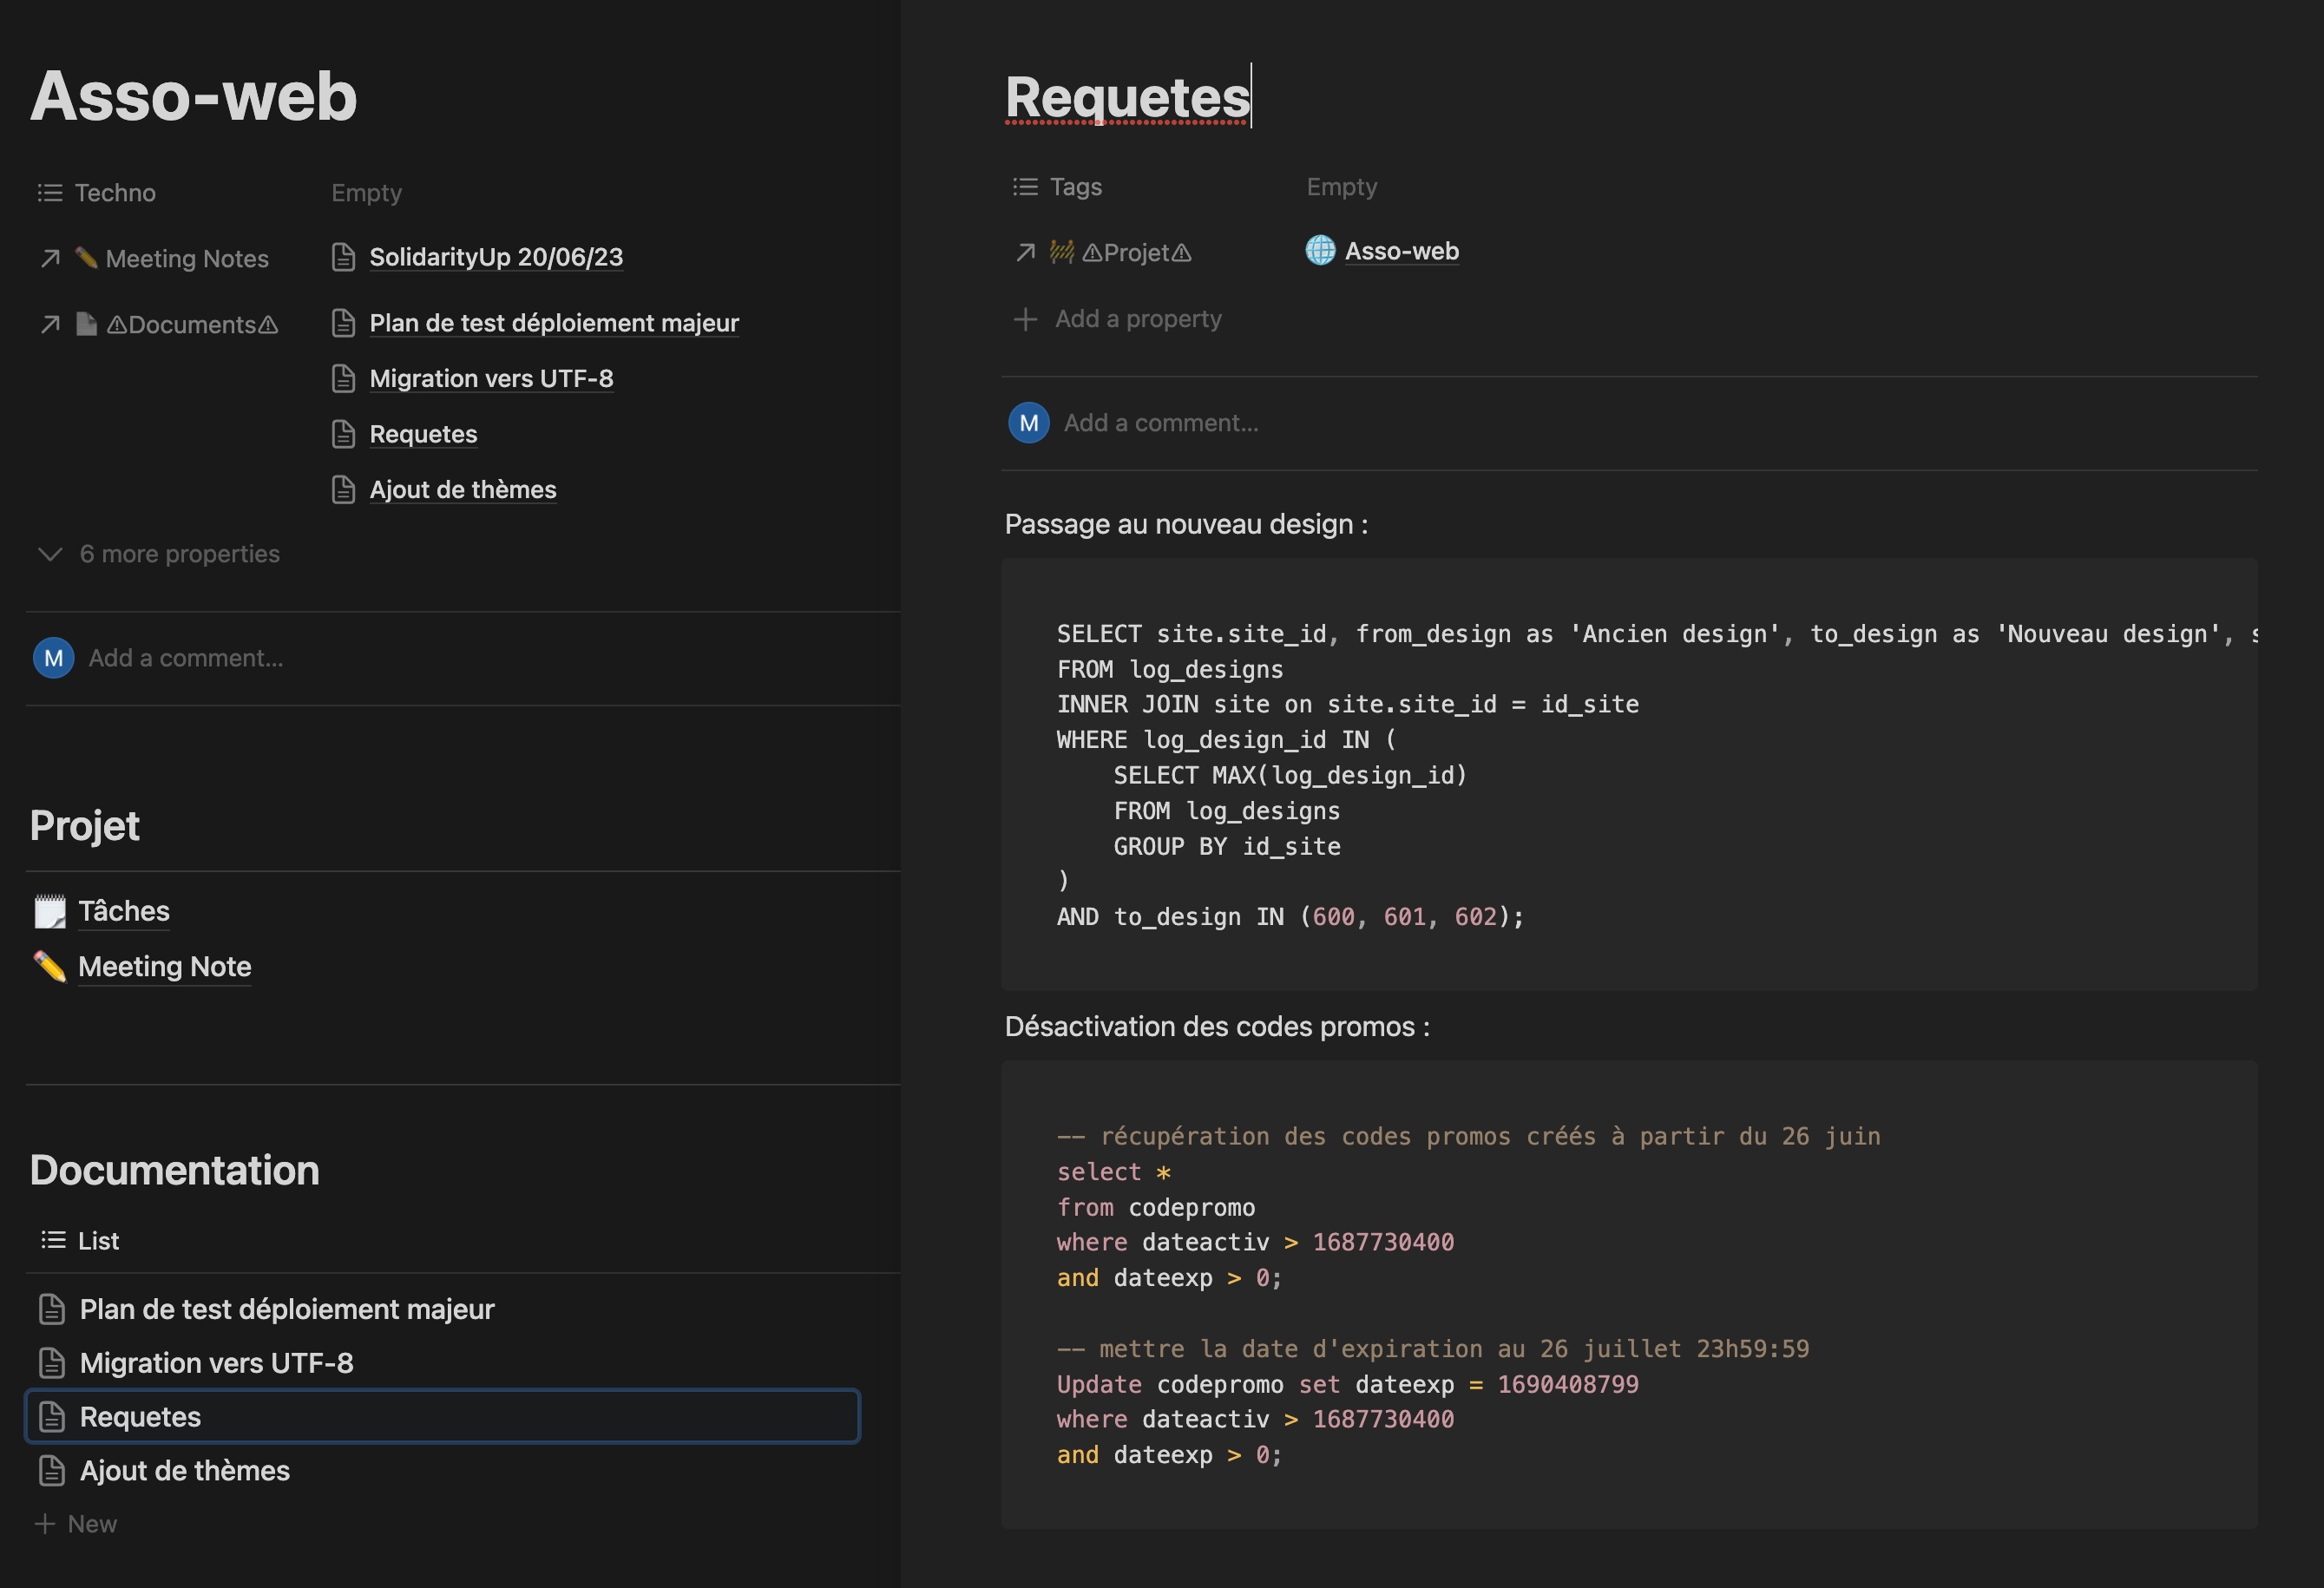The height and width of the screenshot is (1588, 2324).
Task: Click the plus icon beside Add a property
Action: click(1025, 319)
